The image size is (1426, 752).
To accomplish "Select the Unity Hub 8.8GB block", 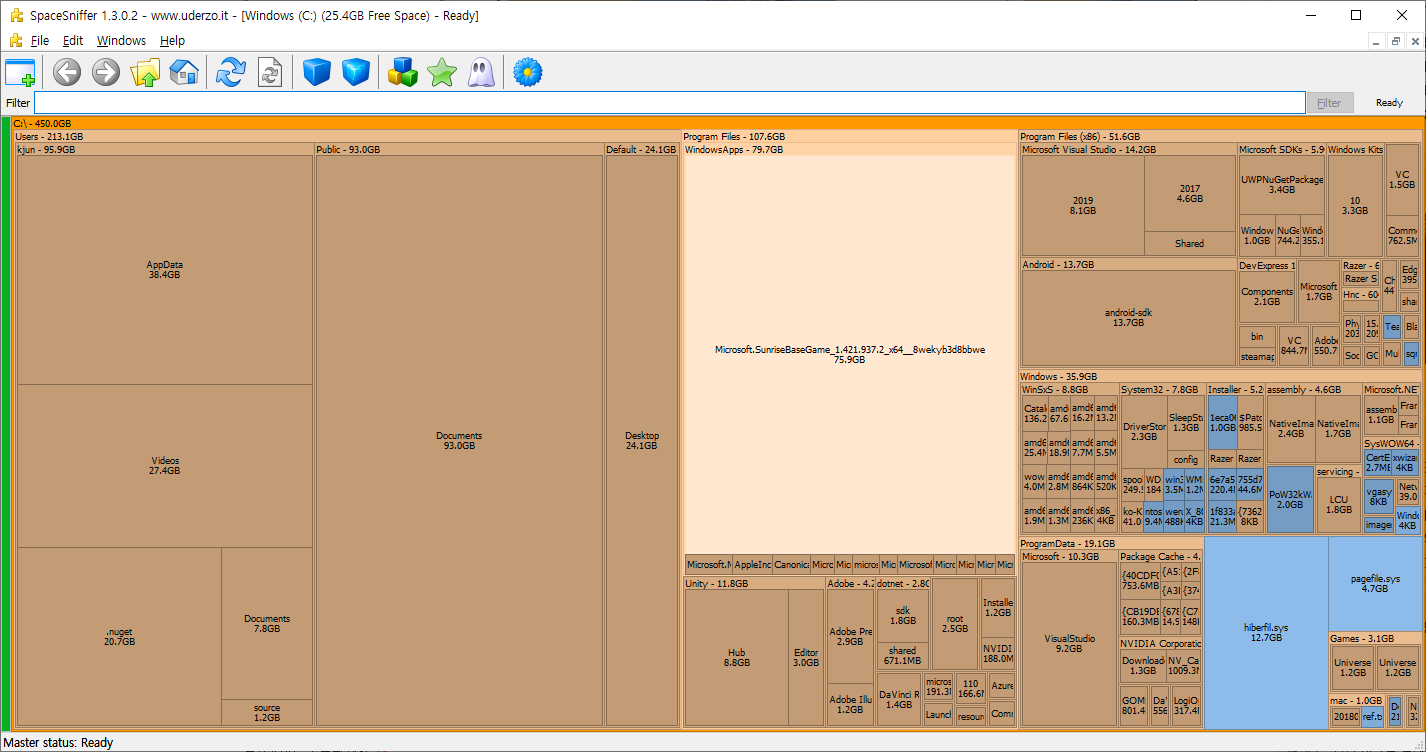I will [737, 658].
